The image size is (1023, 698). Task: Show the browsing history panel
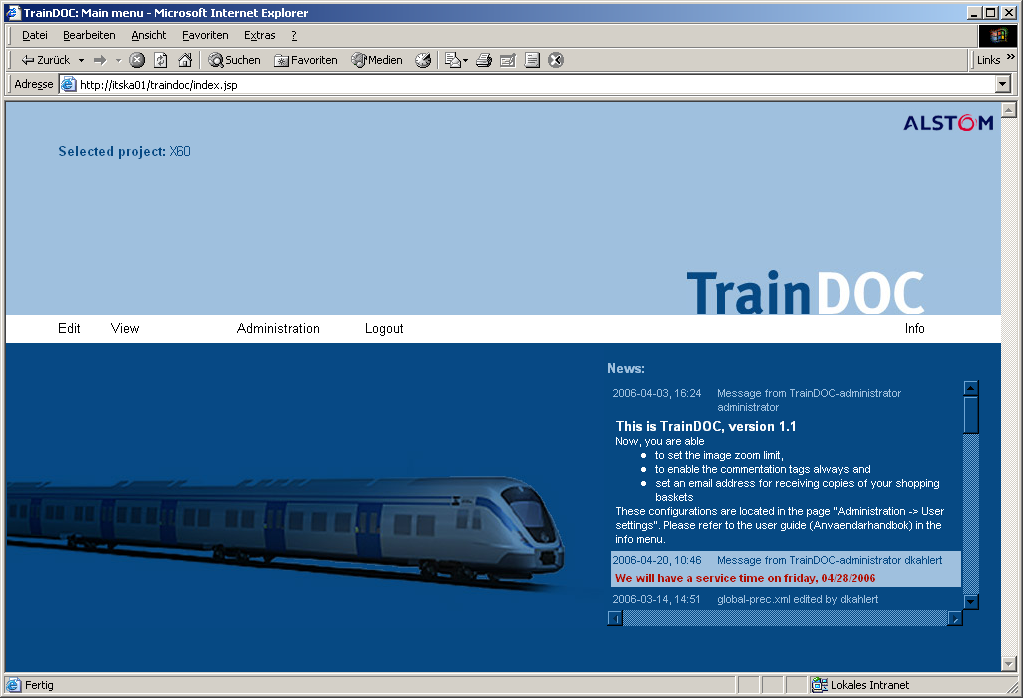pyautogui.click(x=423, y=60)
